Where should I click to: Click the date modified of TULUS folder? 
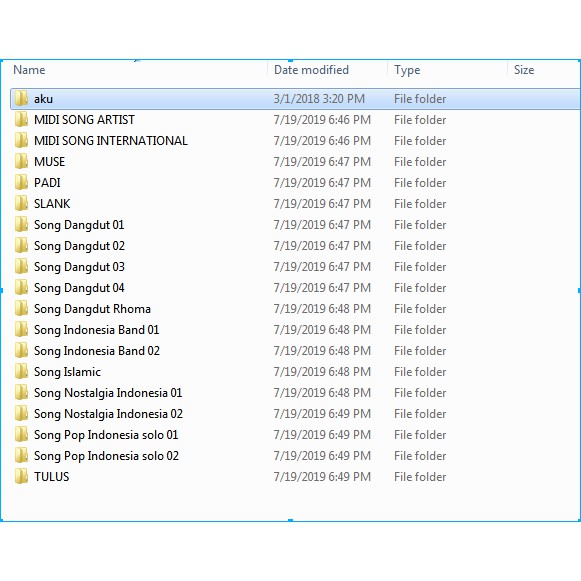tap(322, 477)
